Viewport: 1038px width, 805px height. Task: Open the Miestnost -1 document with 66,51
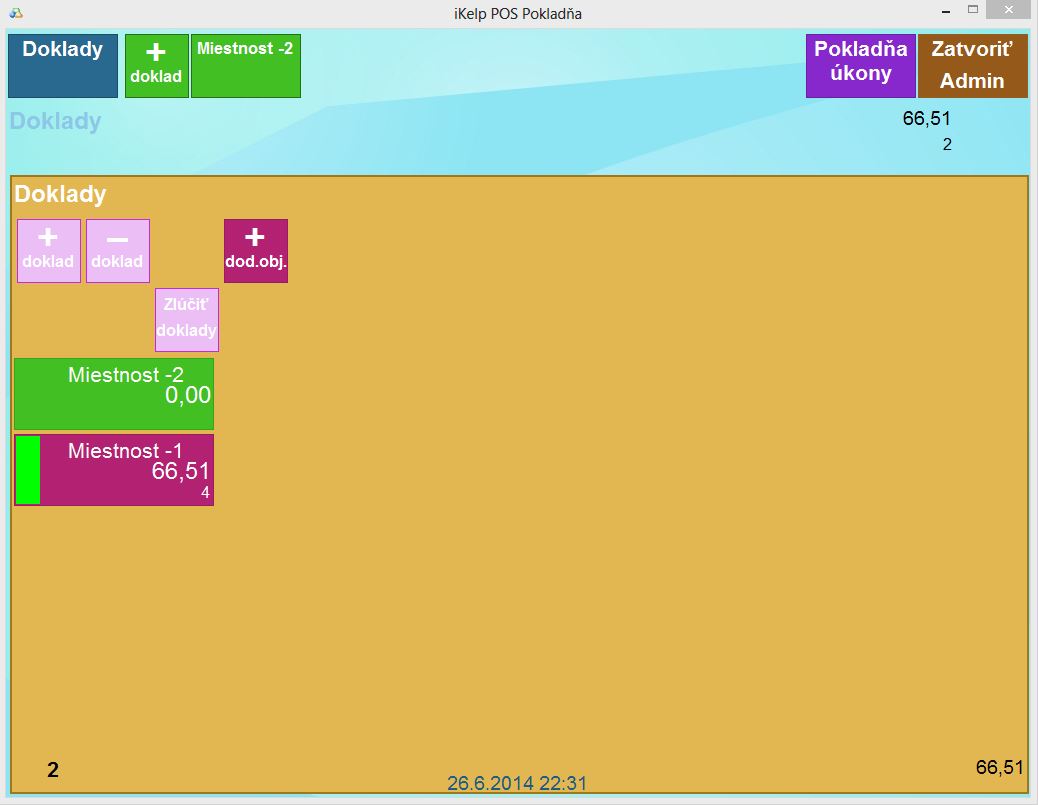coord(127,470)
